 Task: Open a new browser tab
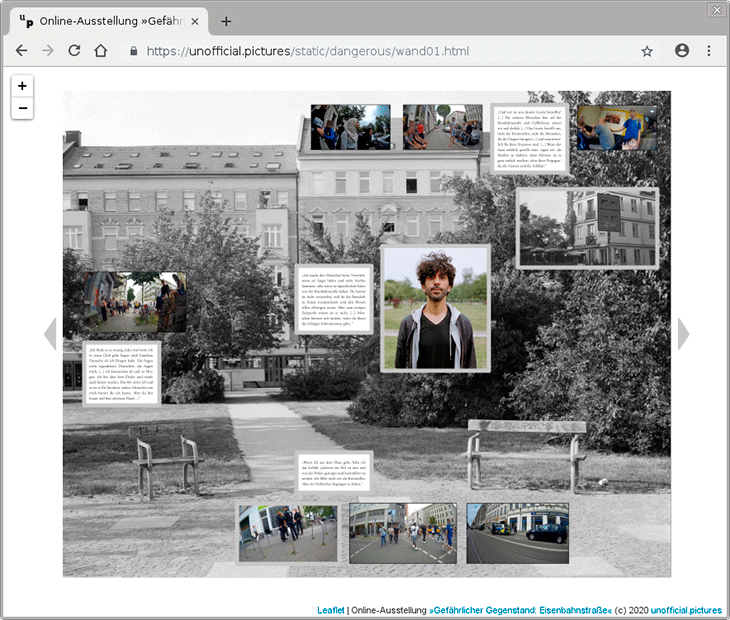point(226,21)
